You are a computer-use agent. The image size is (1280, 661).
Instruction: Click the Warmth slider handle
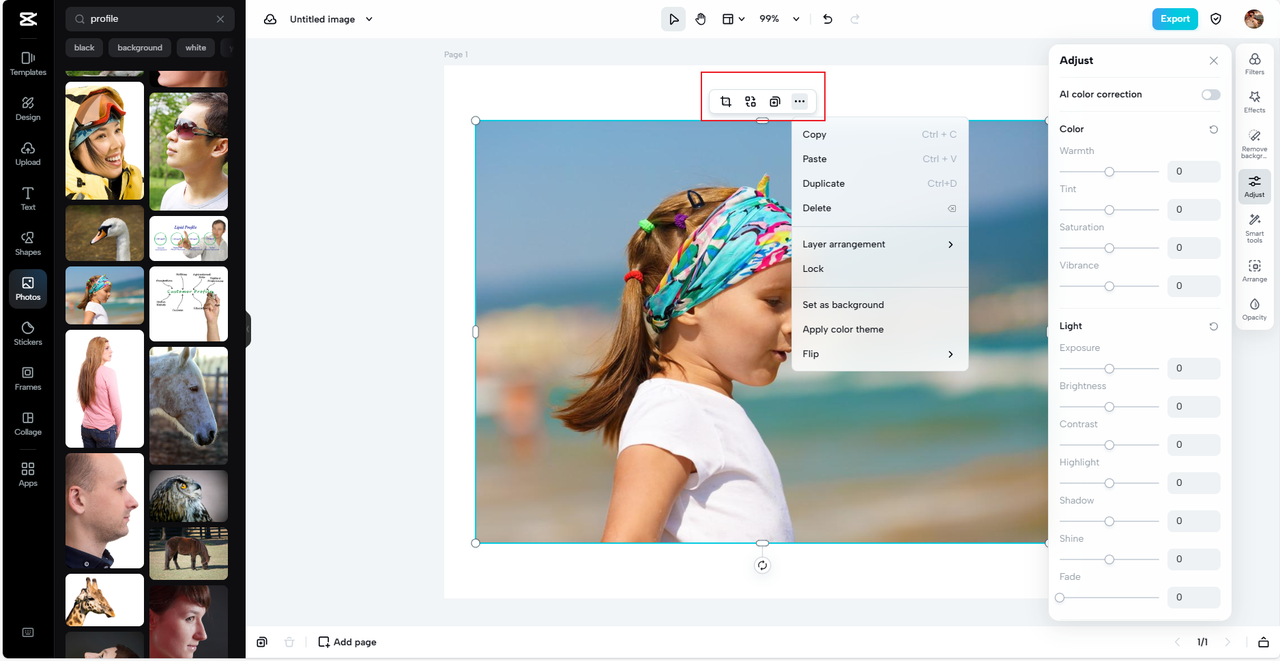pos(1109,172)
